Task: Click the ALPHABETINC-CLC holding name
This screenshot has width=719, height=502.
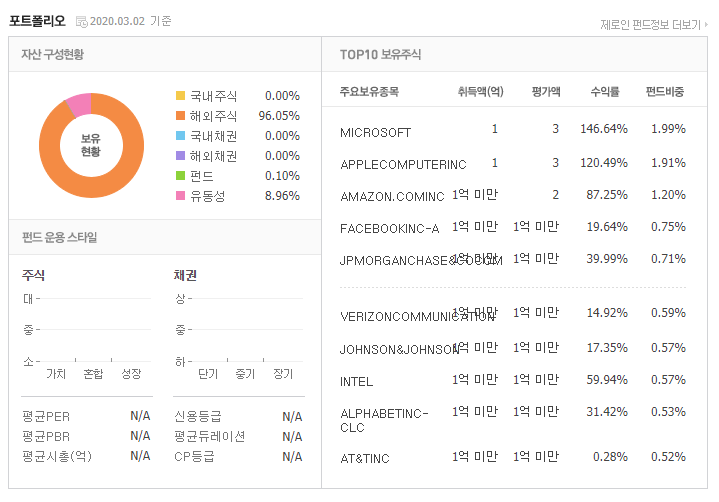Action: [384, 420]
